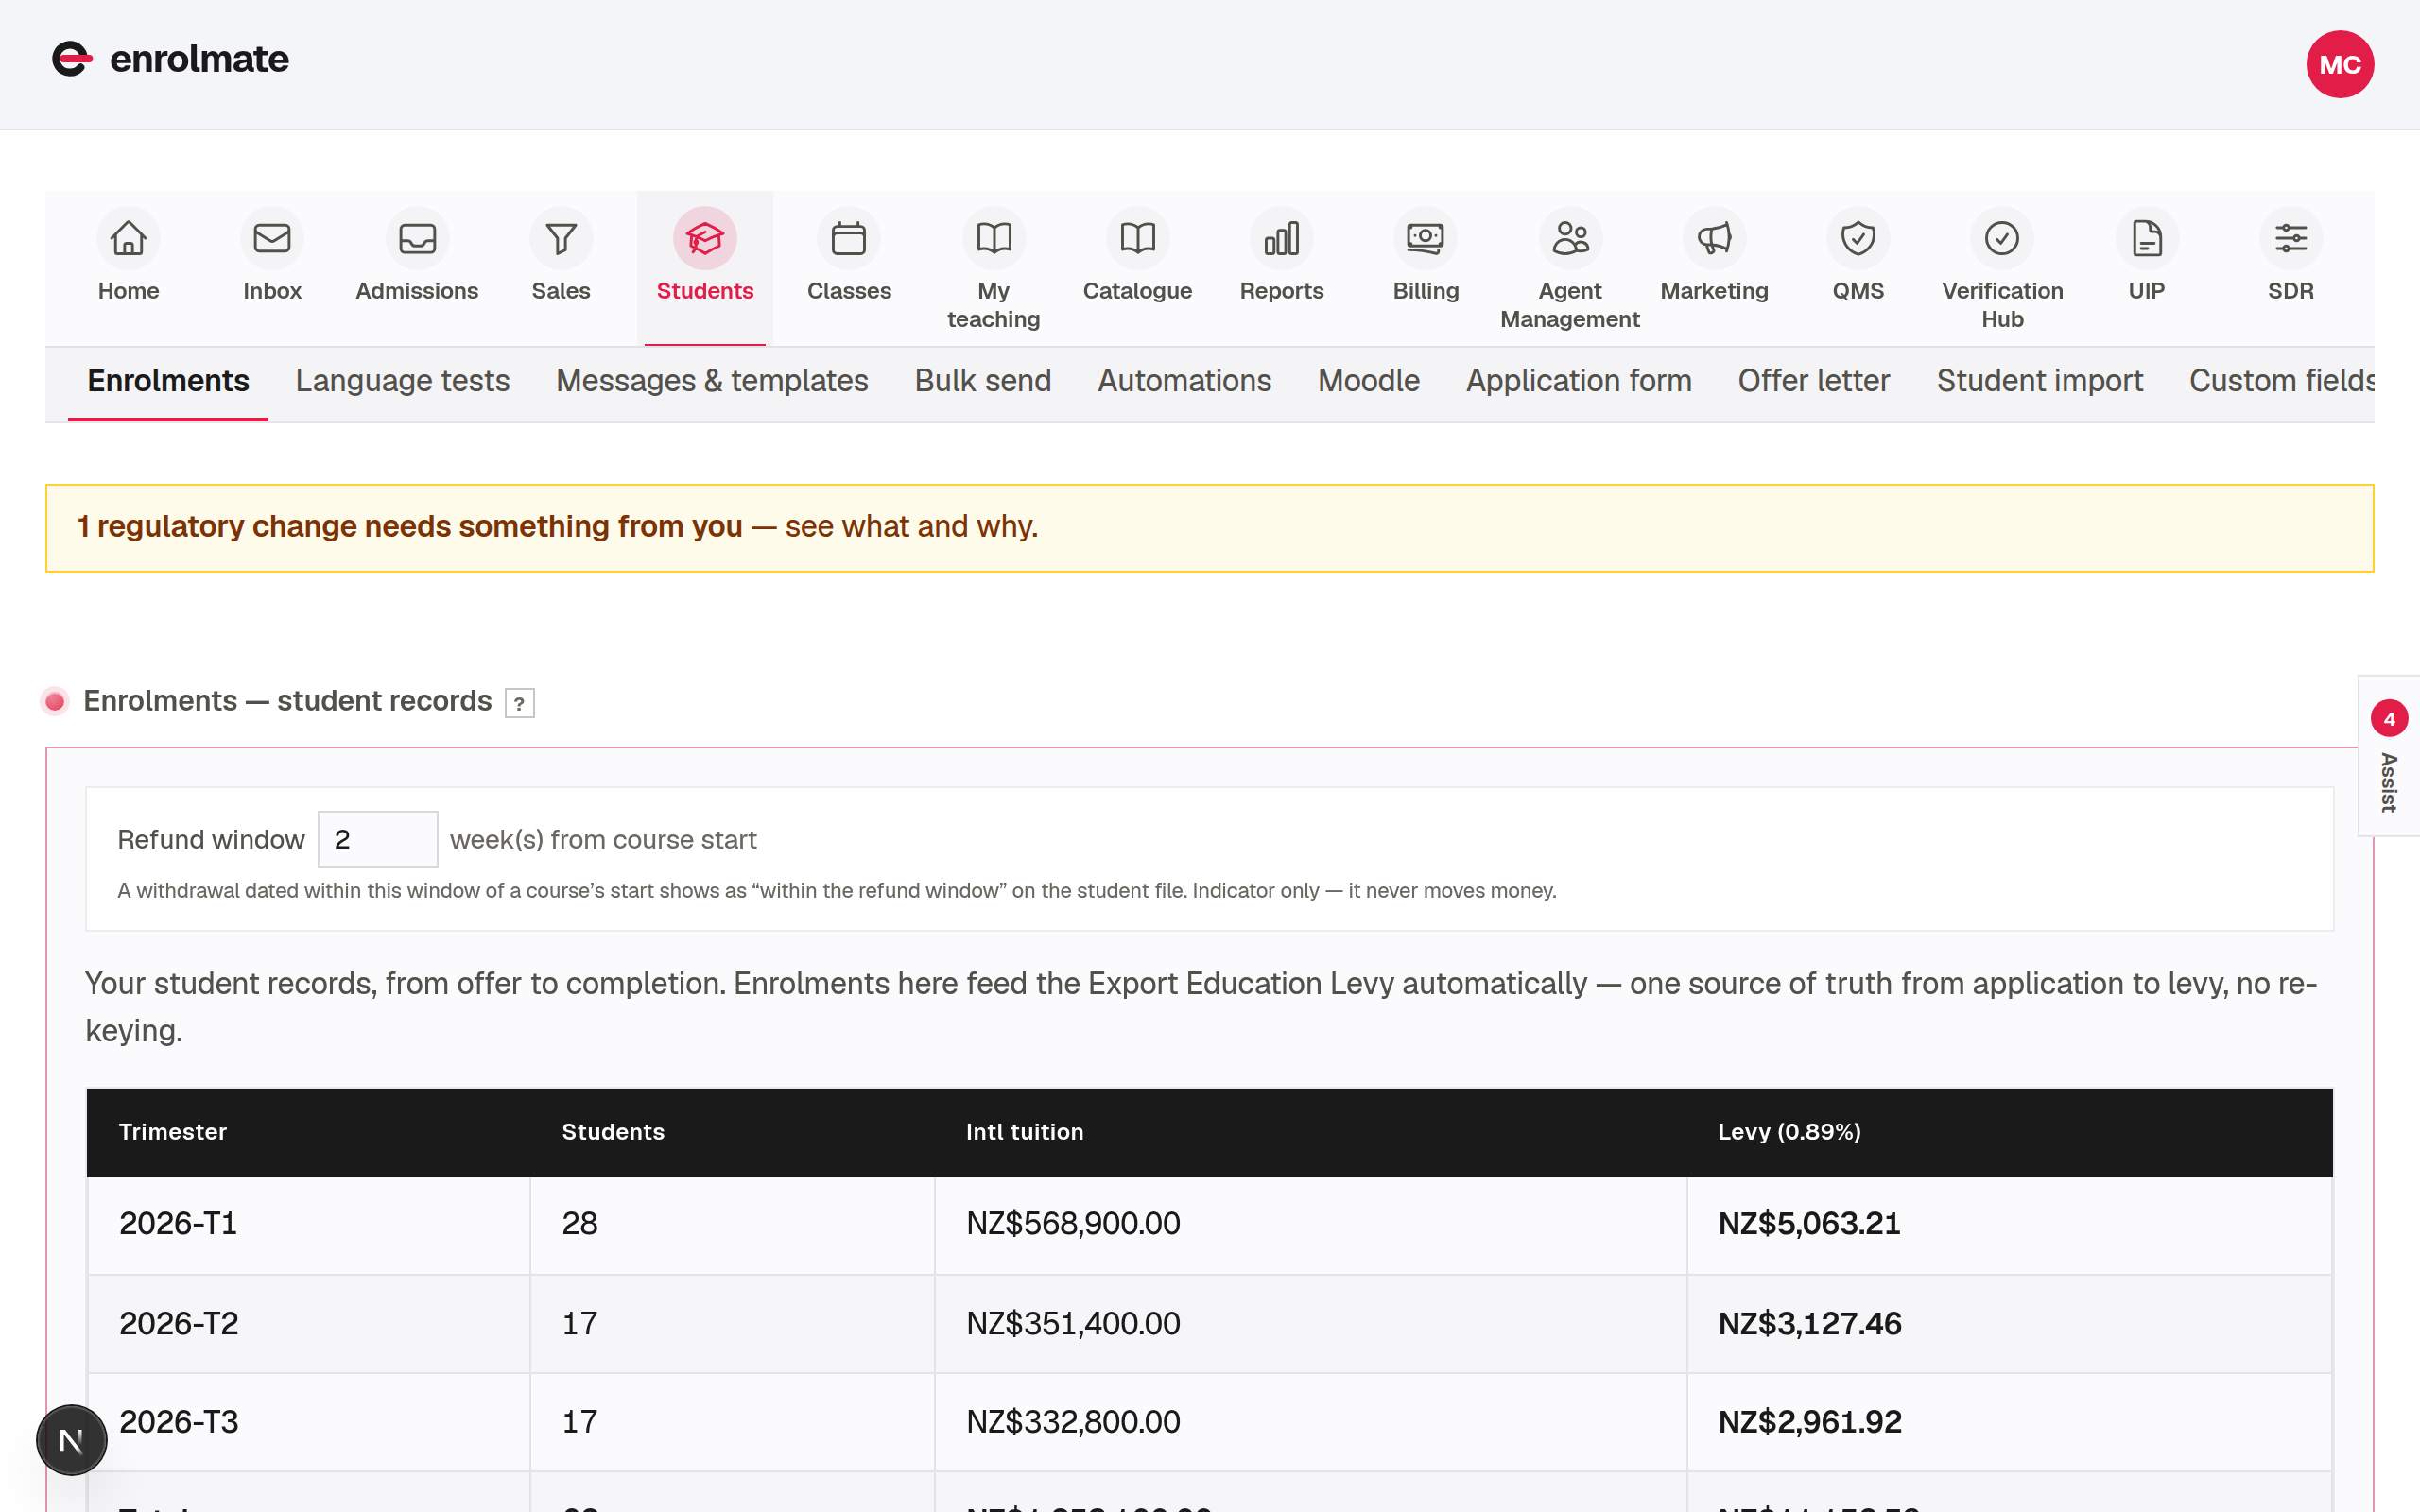Select the Students graduation cap icon
Screen dimensions: 2420x1512
click(705, 238)
